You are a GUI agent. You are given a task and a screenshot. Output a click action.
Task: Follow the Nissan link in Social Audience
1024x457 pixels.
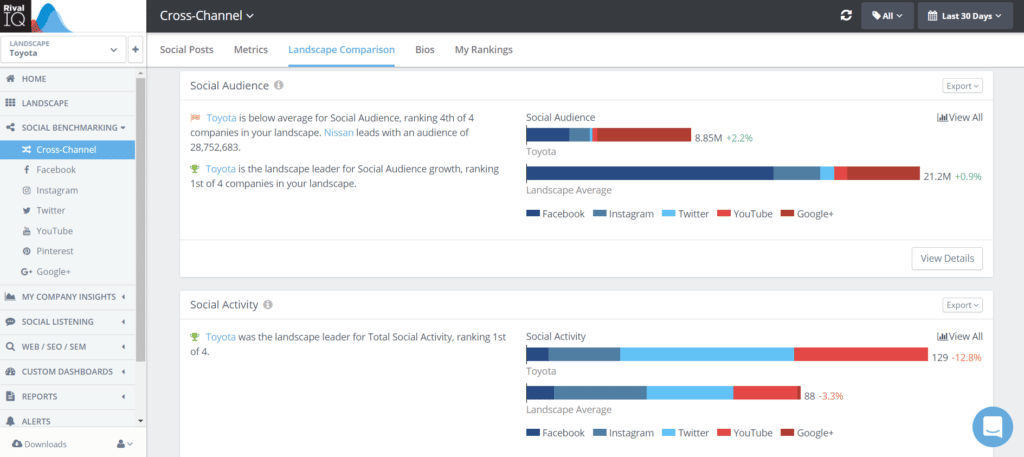coord(337,132)
